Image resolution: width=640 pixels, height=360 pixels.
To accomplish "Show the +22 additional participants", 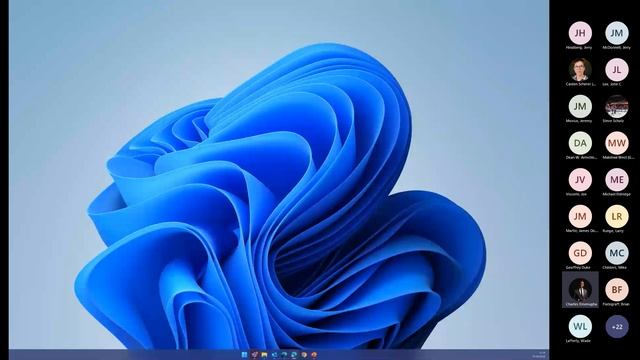I will click(617, 327).
